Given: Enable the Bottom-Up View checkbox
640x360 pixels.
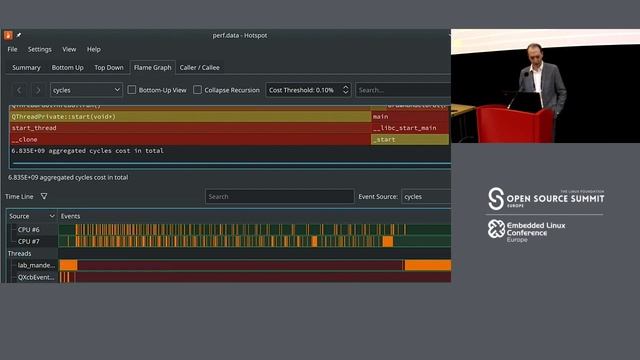Looking at the screenshot, I should [131, 90].
